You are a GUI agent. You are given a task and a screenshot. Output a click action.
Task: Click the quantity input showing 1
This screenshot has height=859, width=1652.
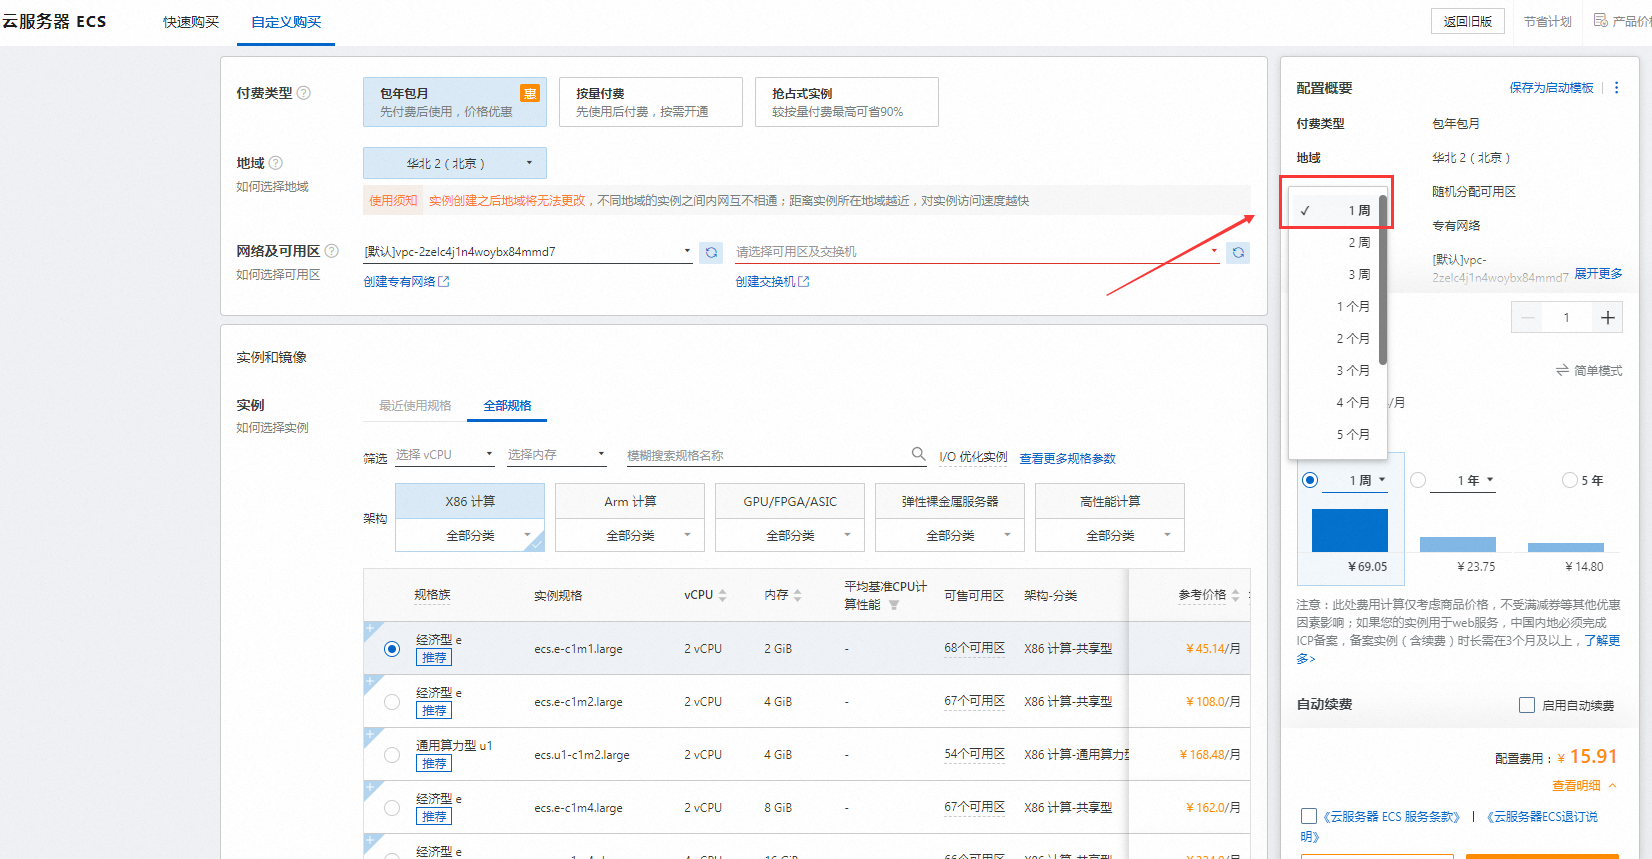tap(1567, 318)
